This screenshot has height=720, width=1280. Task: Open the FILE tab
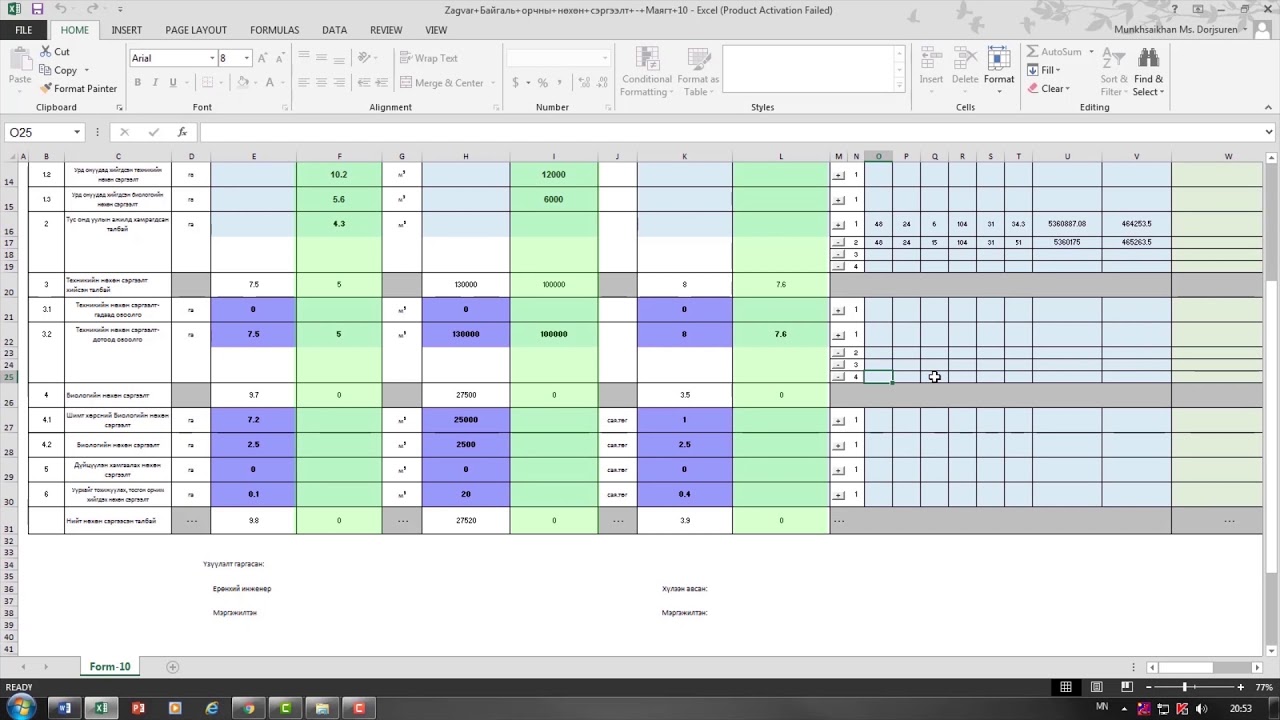[x=23, y=30]
